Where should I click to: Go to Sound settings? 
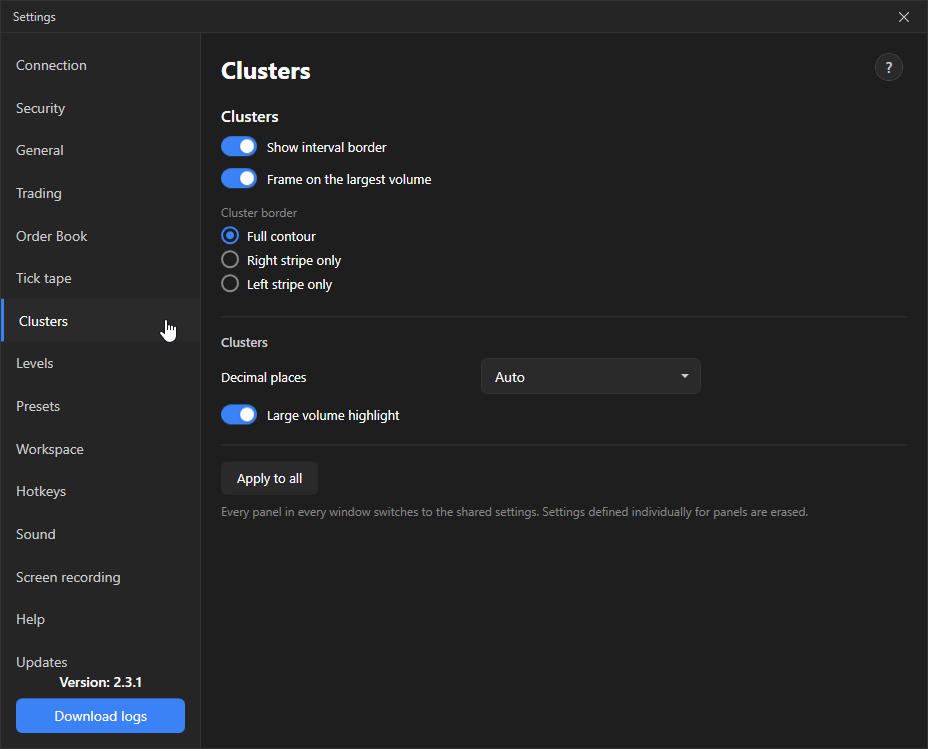(x=101, y=534)
